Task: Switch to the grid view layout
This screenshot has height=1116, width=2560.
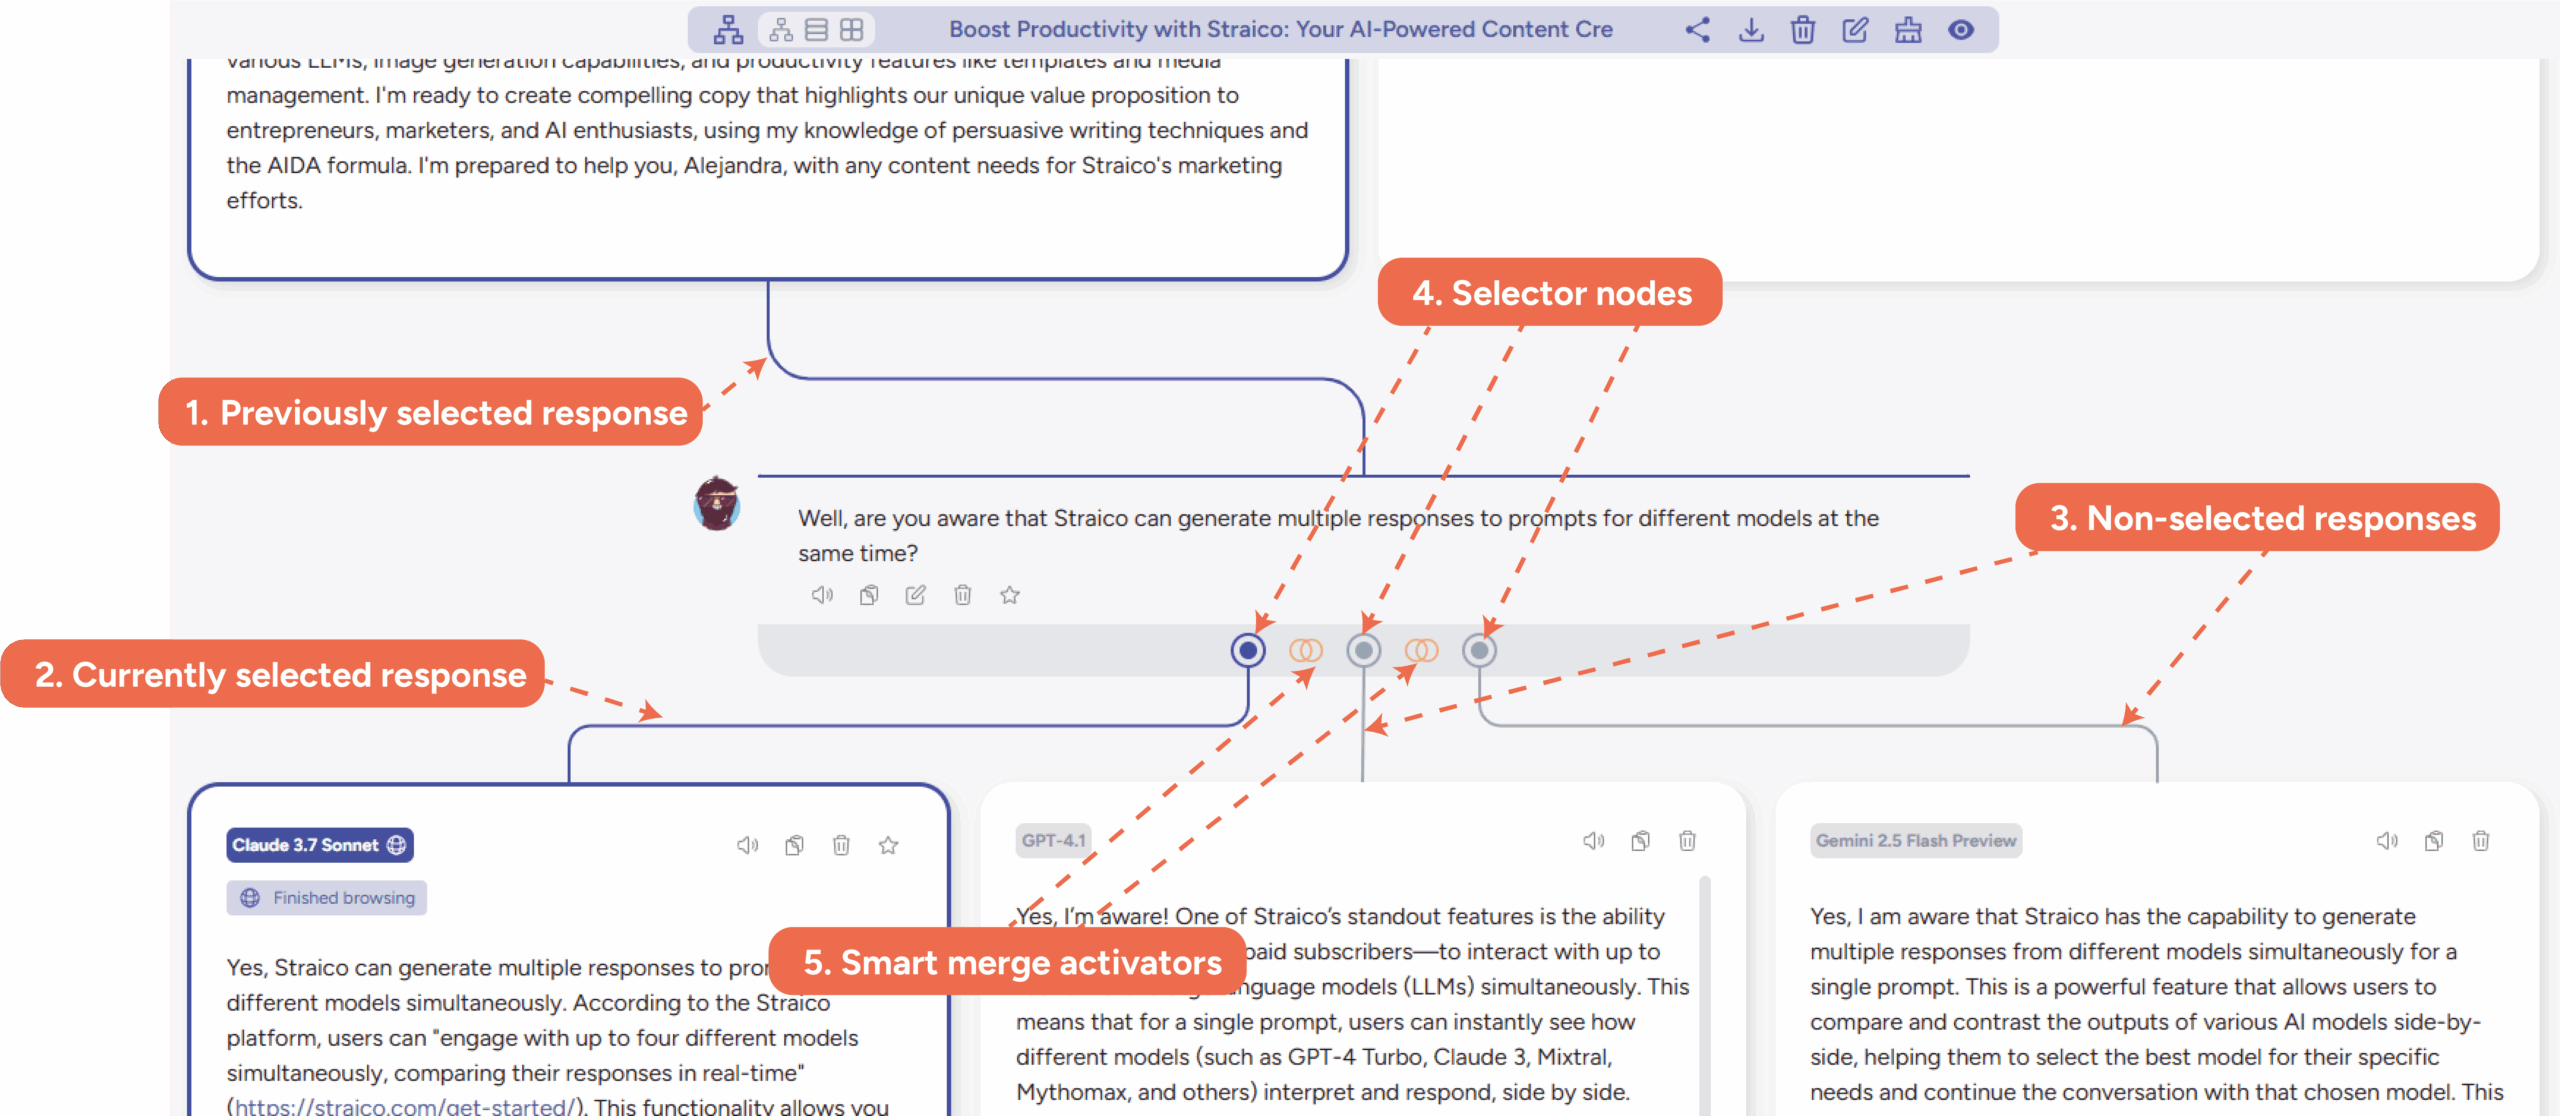Action: click(x=851, y=30)
